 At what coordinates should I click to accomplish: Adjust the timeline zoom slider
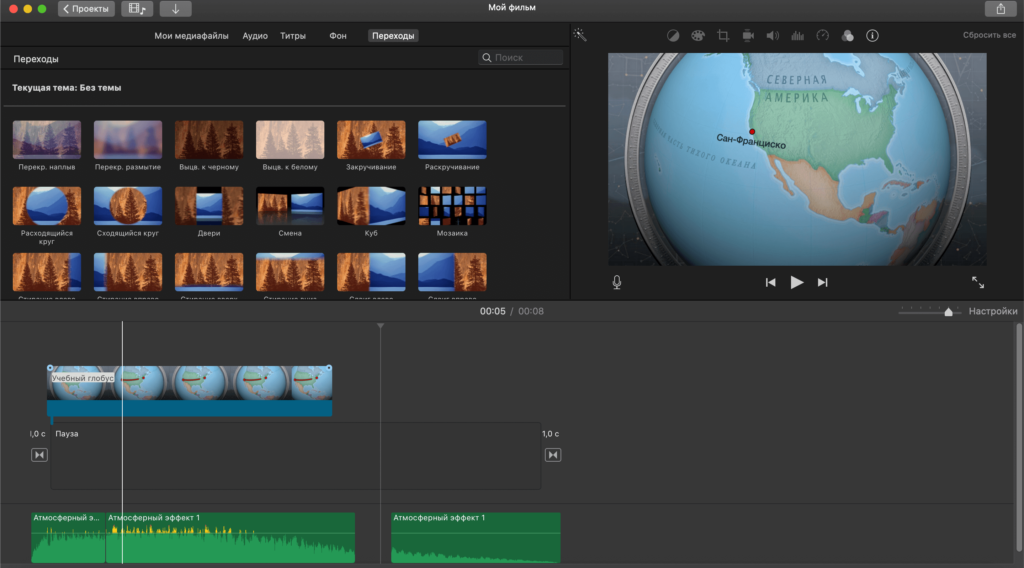tap(948, 312)
